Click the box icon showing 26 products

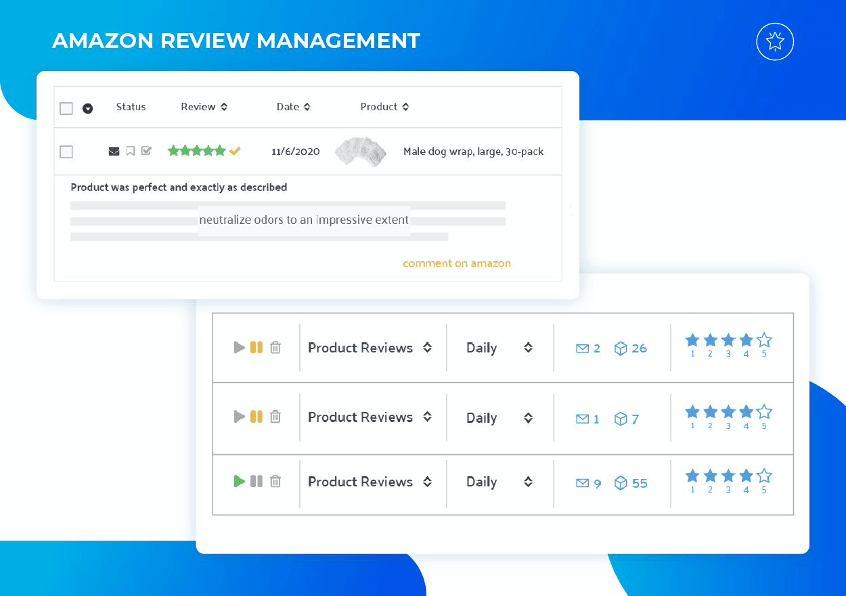point(630,348)
